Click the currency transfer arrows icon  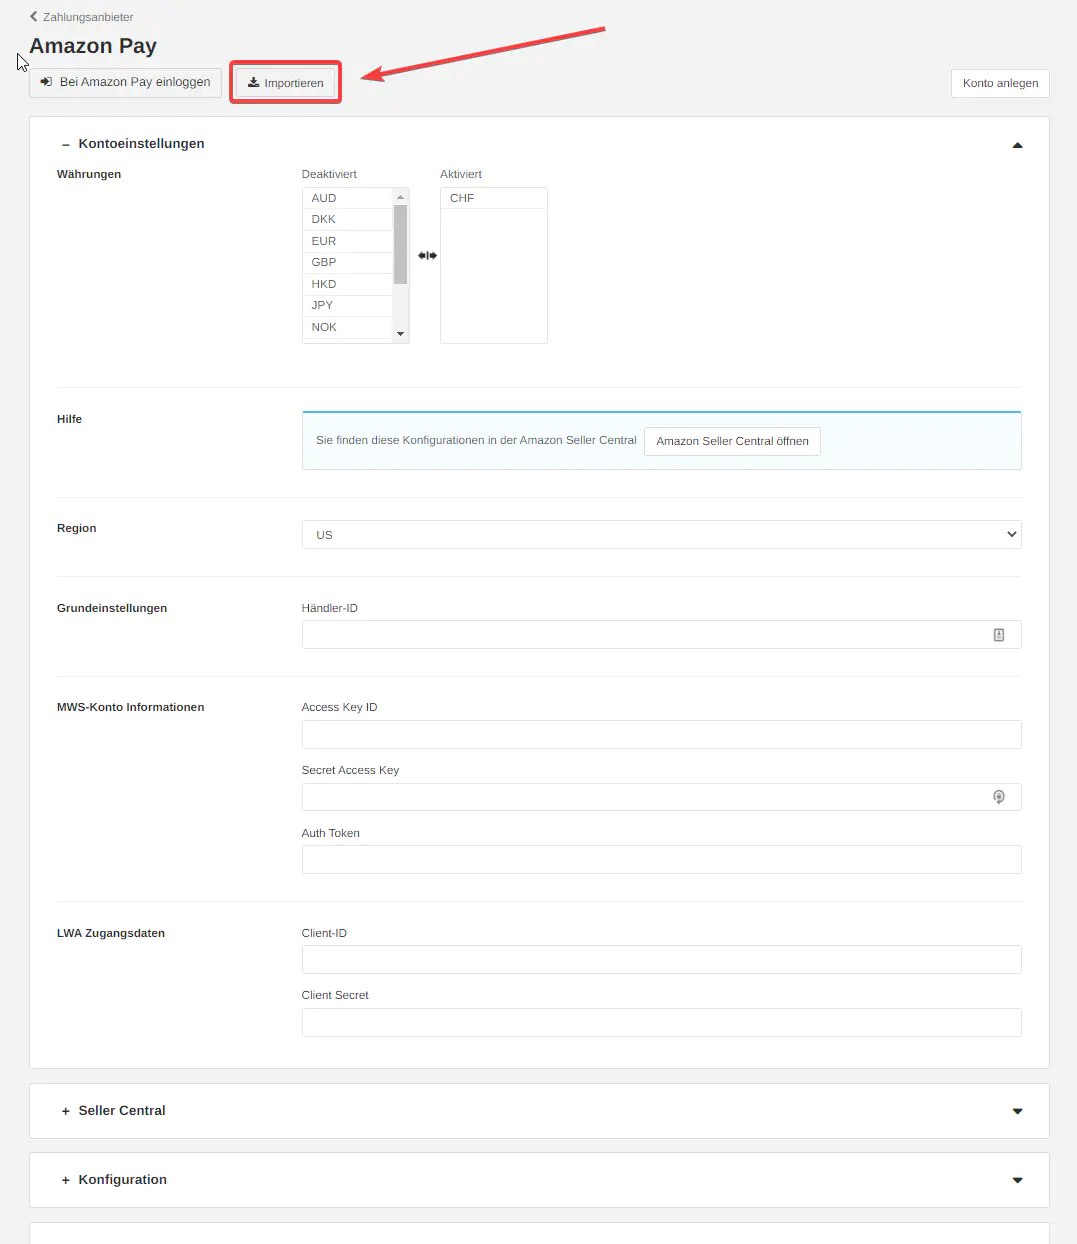click(427, 256)
